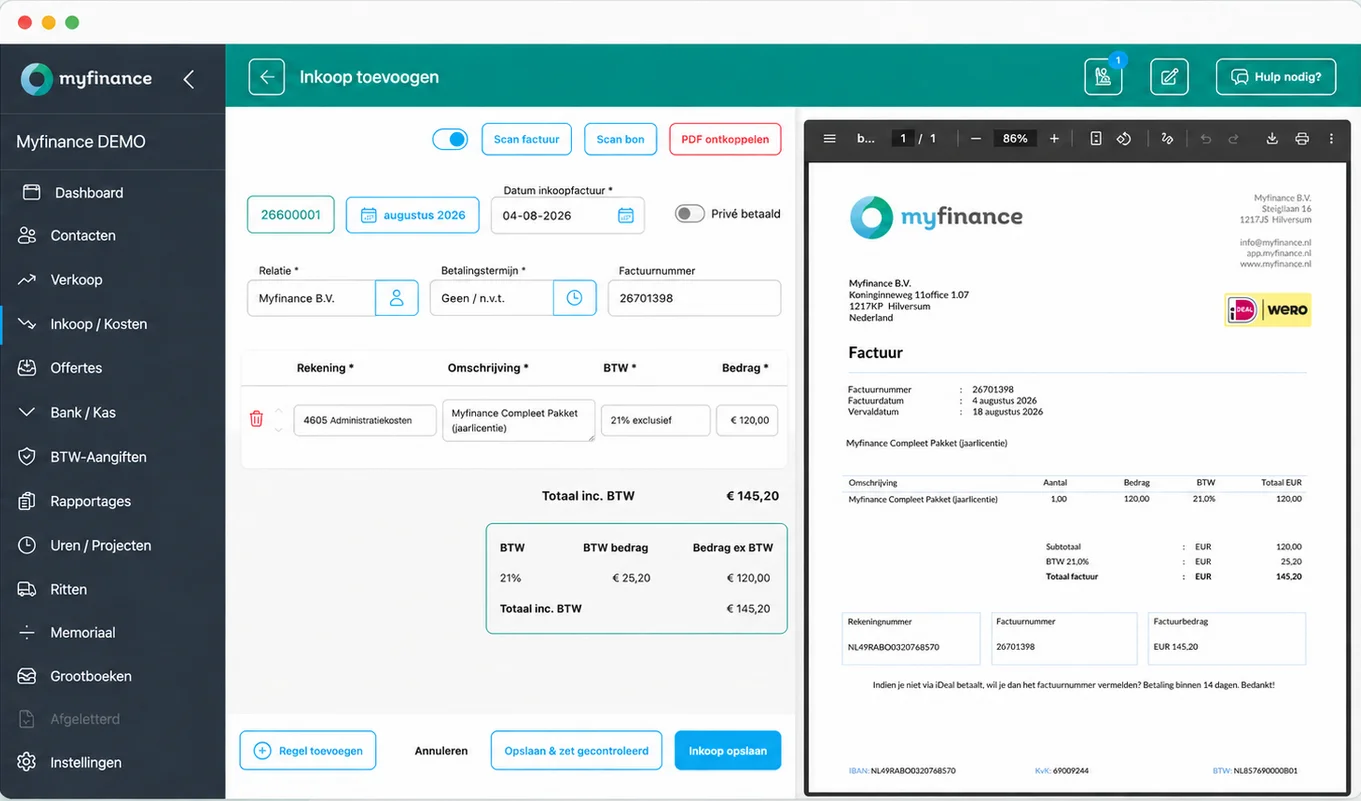Click the Omschrijving text box
1361x801 pixels.
[518, 420]
